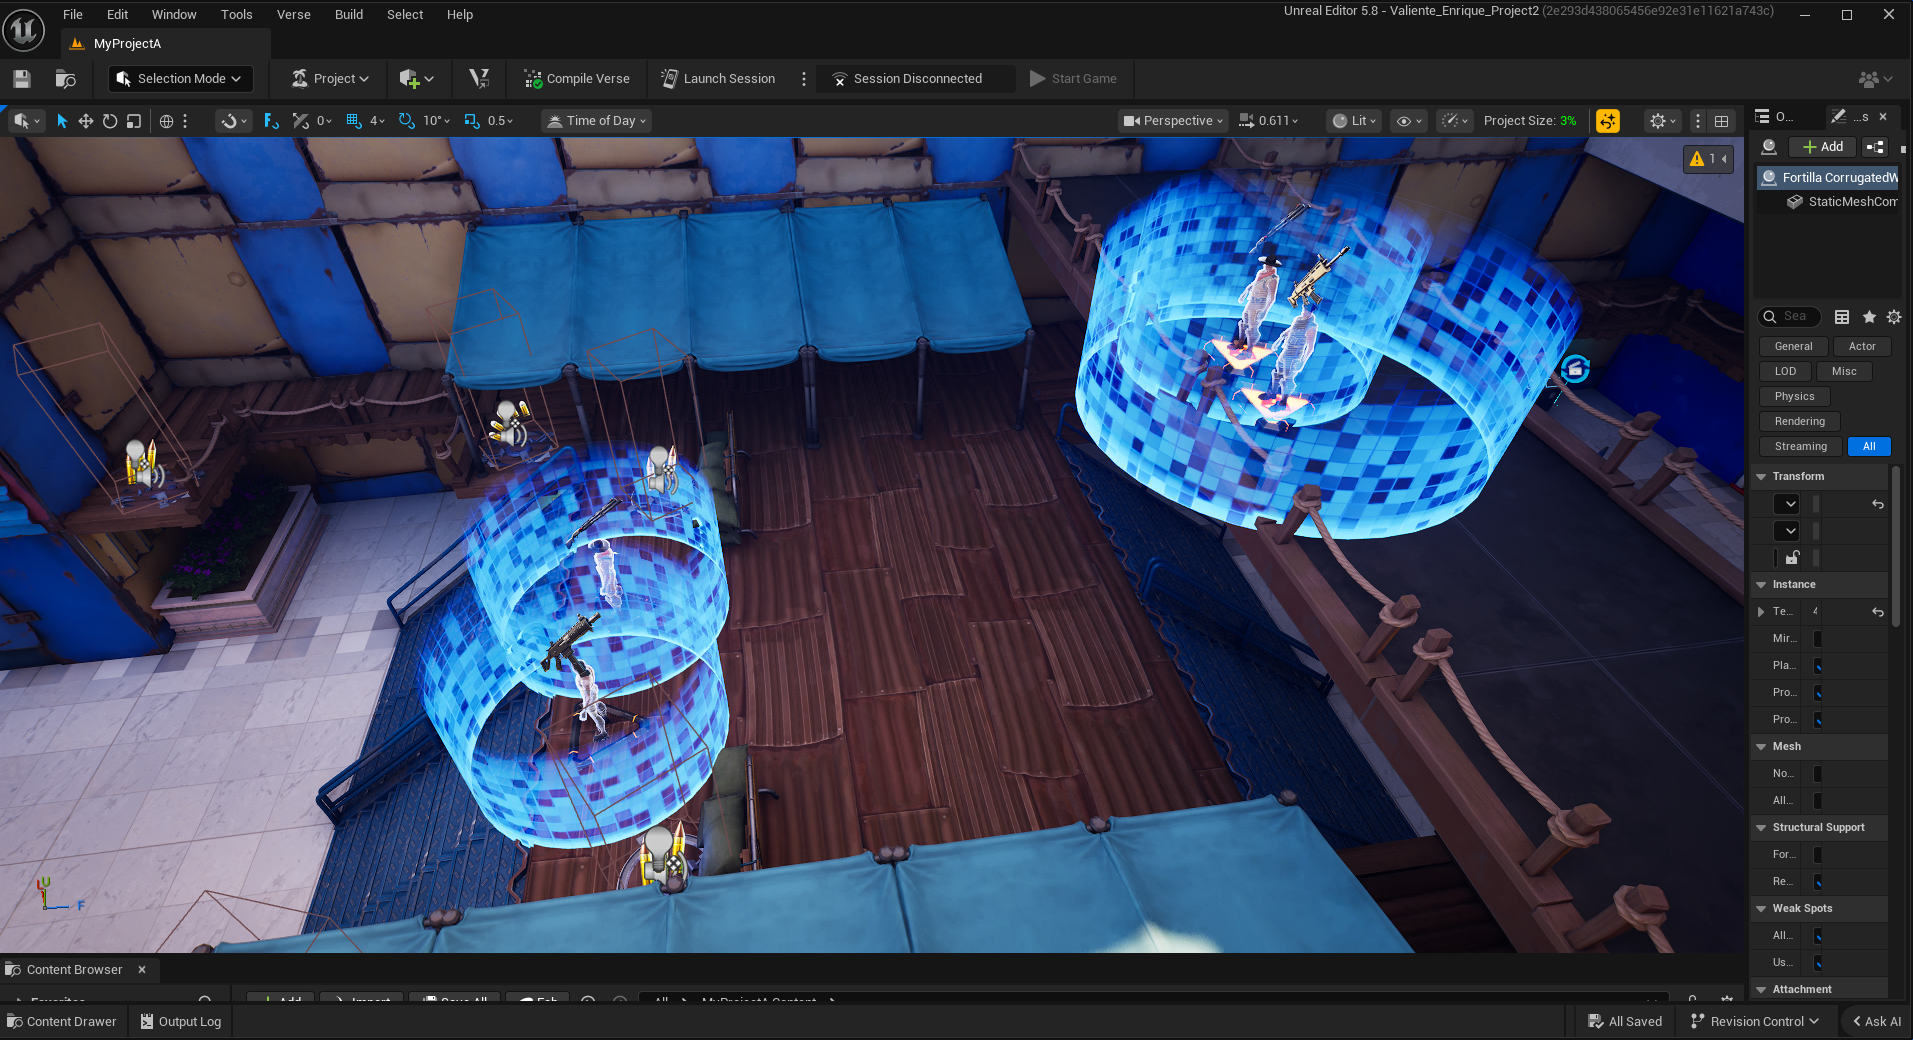
Task: Open the Time of Day dropdown
Action: (596, 121)
